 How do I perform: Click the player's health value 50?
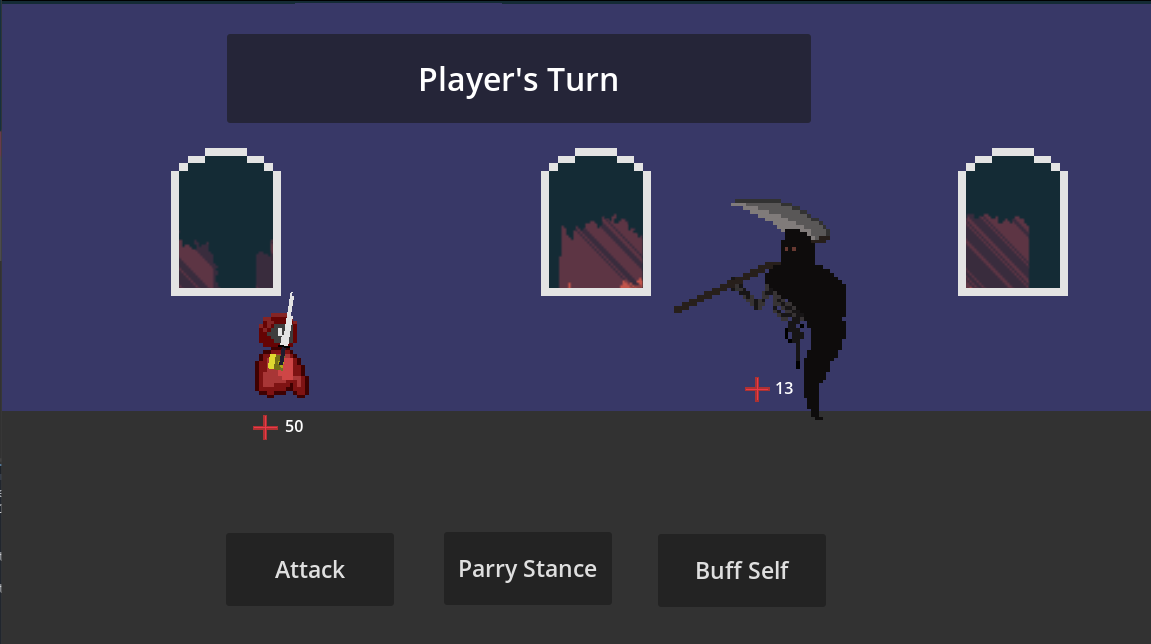[x=294, y=427]
